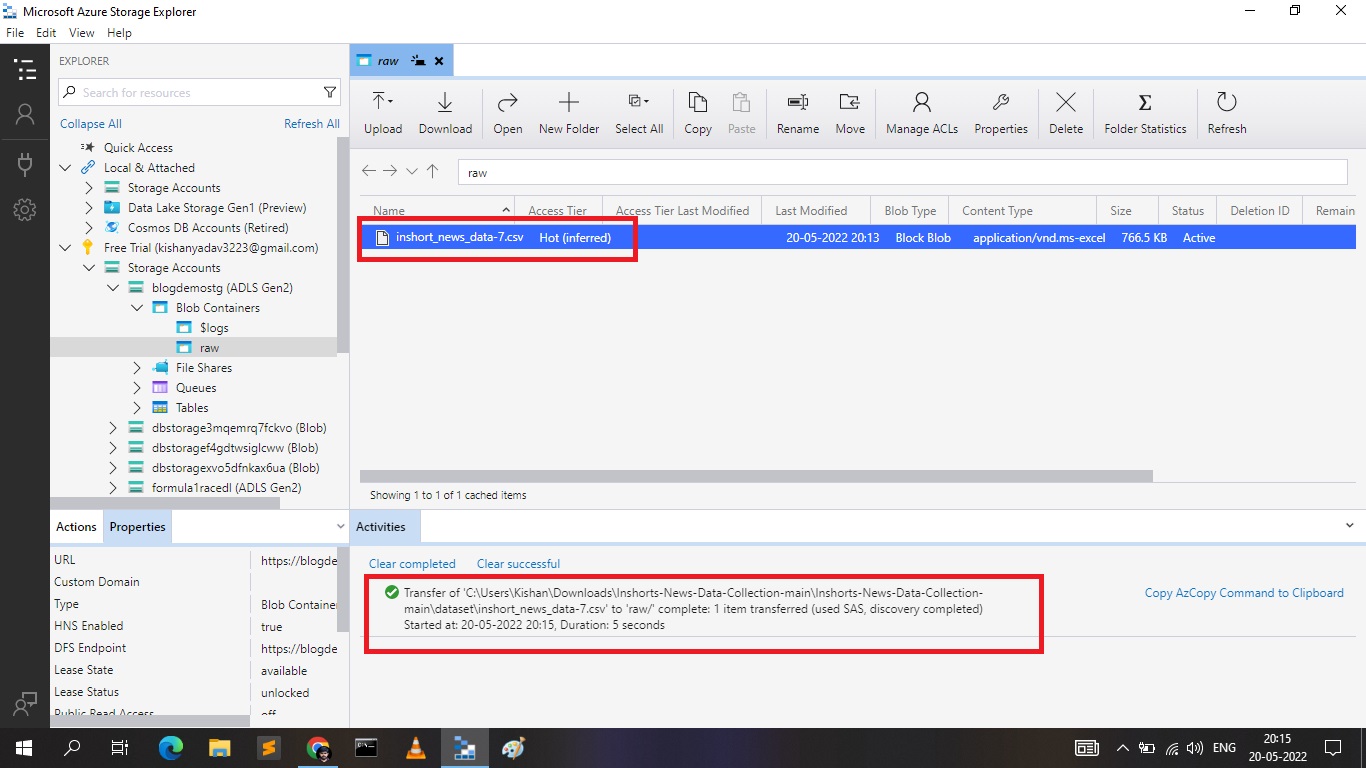Open blob Properties from toolbar
Screen dimensions: 1366x768
coord(1001,113)
